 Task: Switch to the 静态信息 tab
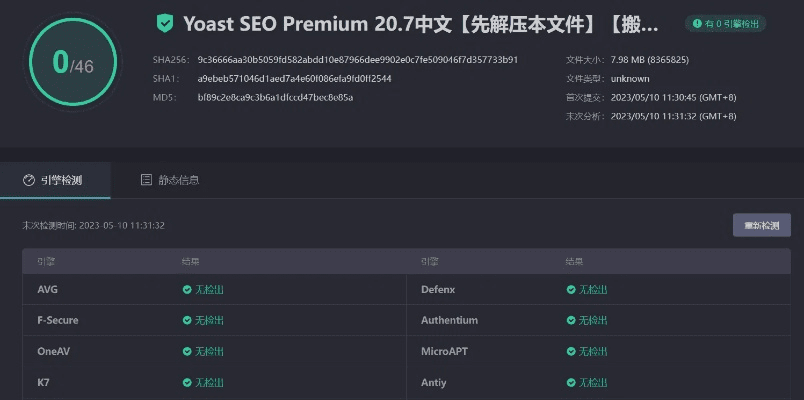(x=170, y=180)
